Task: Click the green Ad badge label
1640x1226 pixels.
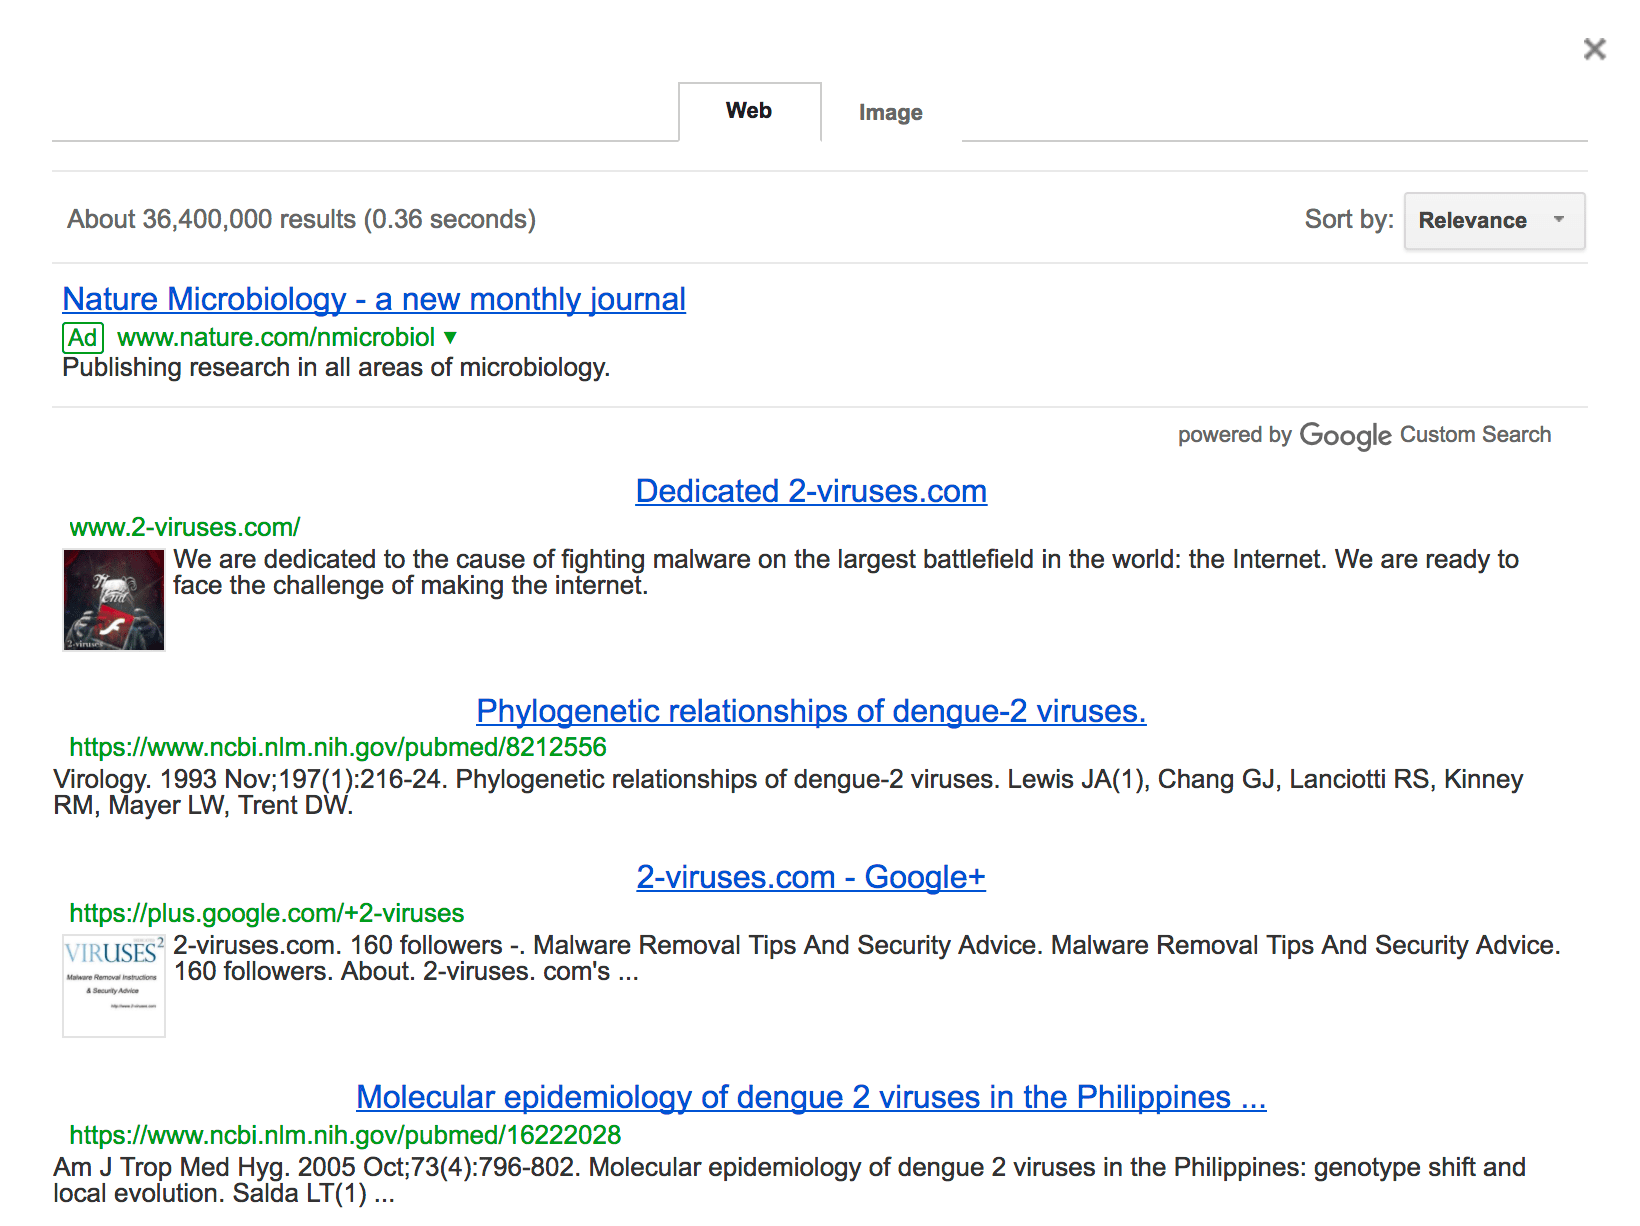Action: coord(83,338)
